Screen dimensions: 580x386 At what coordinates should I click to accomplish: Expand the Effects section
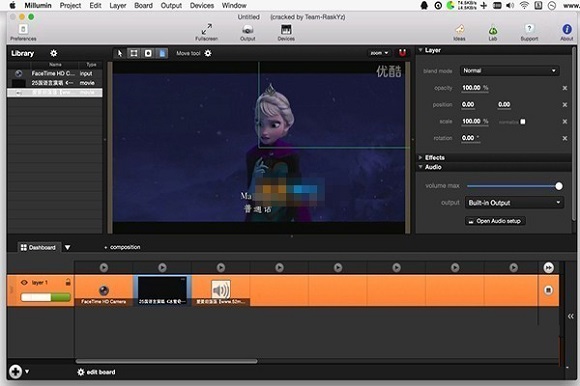[x=421, y=158]
